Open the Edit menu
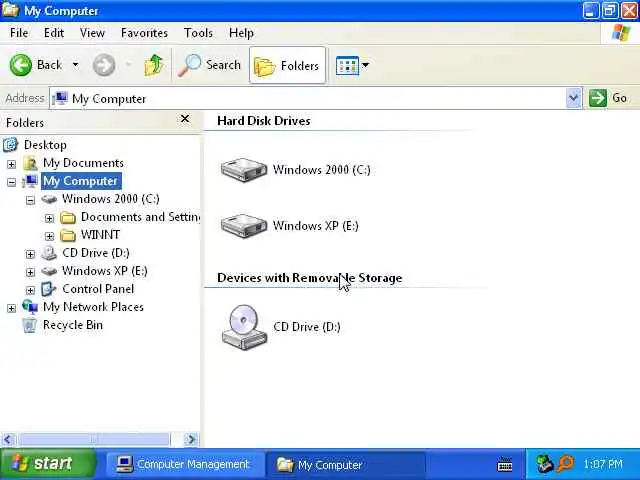640x480 pixels. point(54,33)
